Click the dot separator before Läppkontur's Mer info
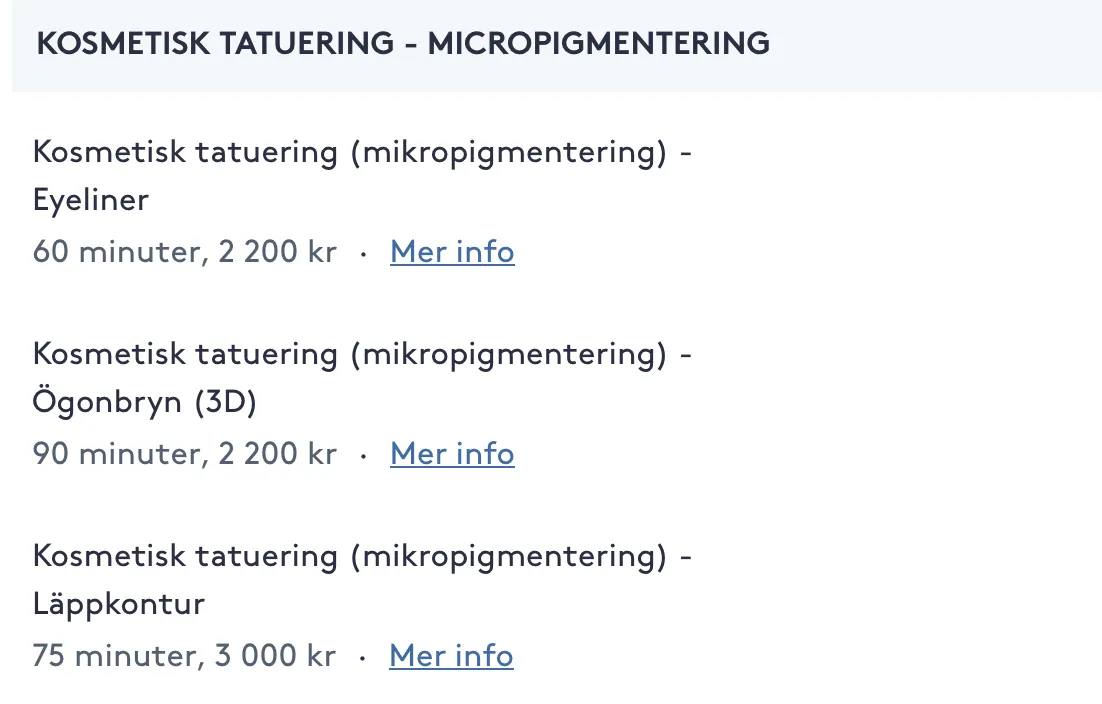 (363, 658)
